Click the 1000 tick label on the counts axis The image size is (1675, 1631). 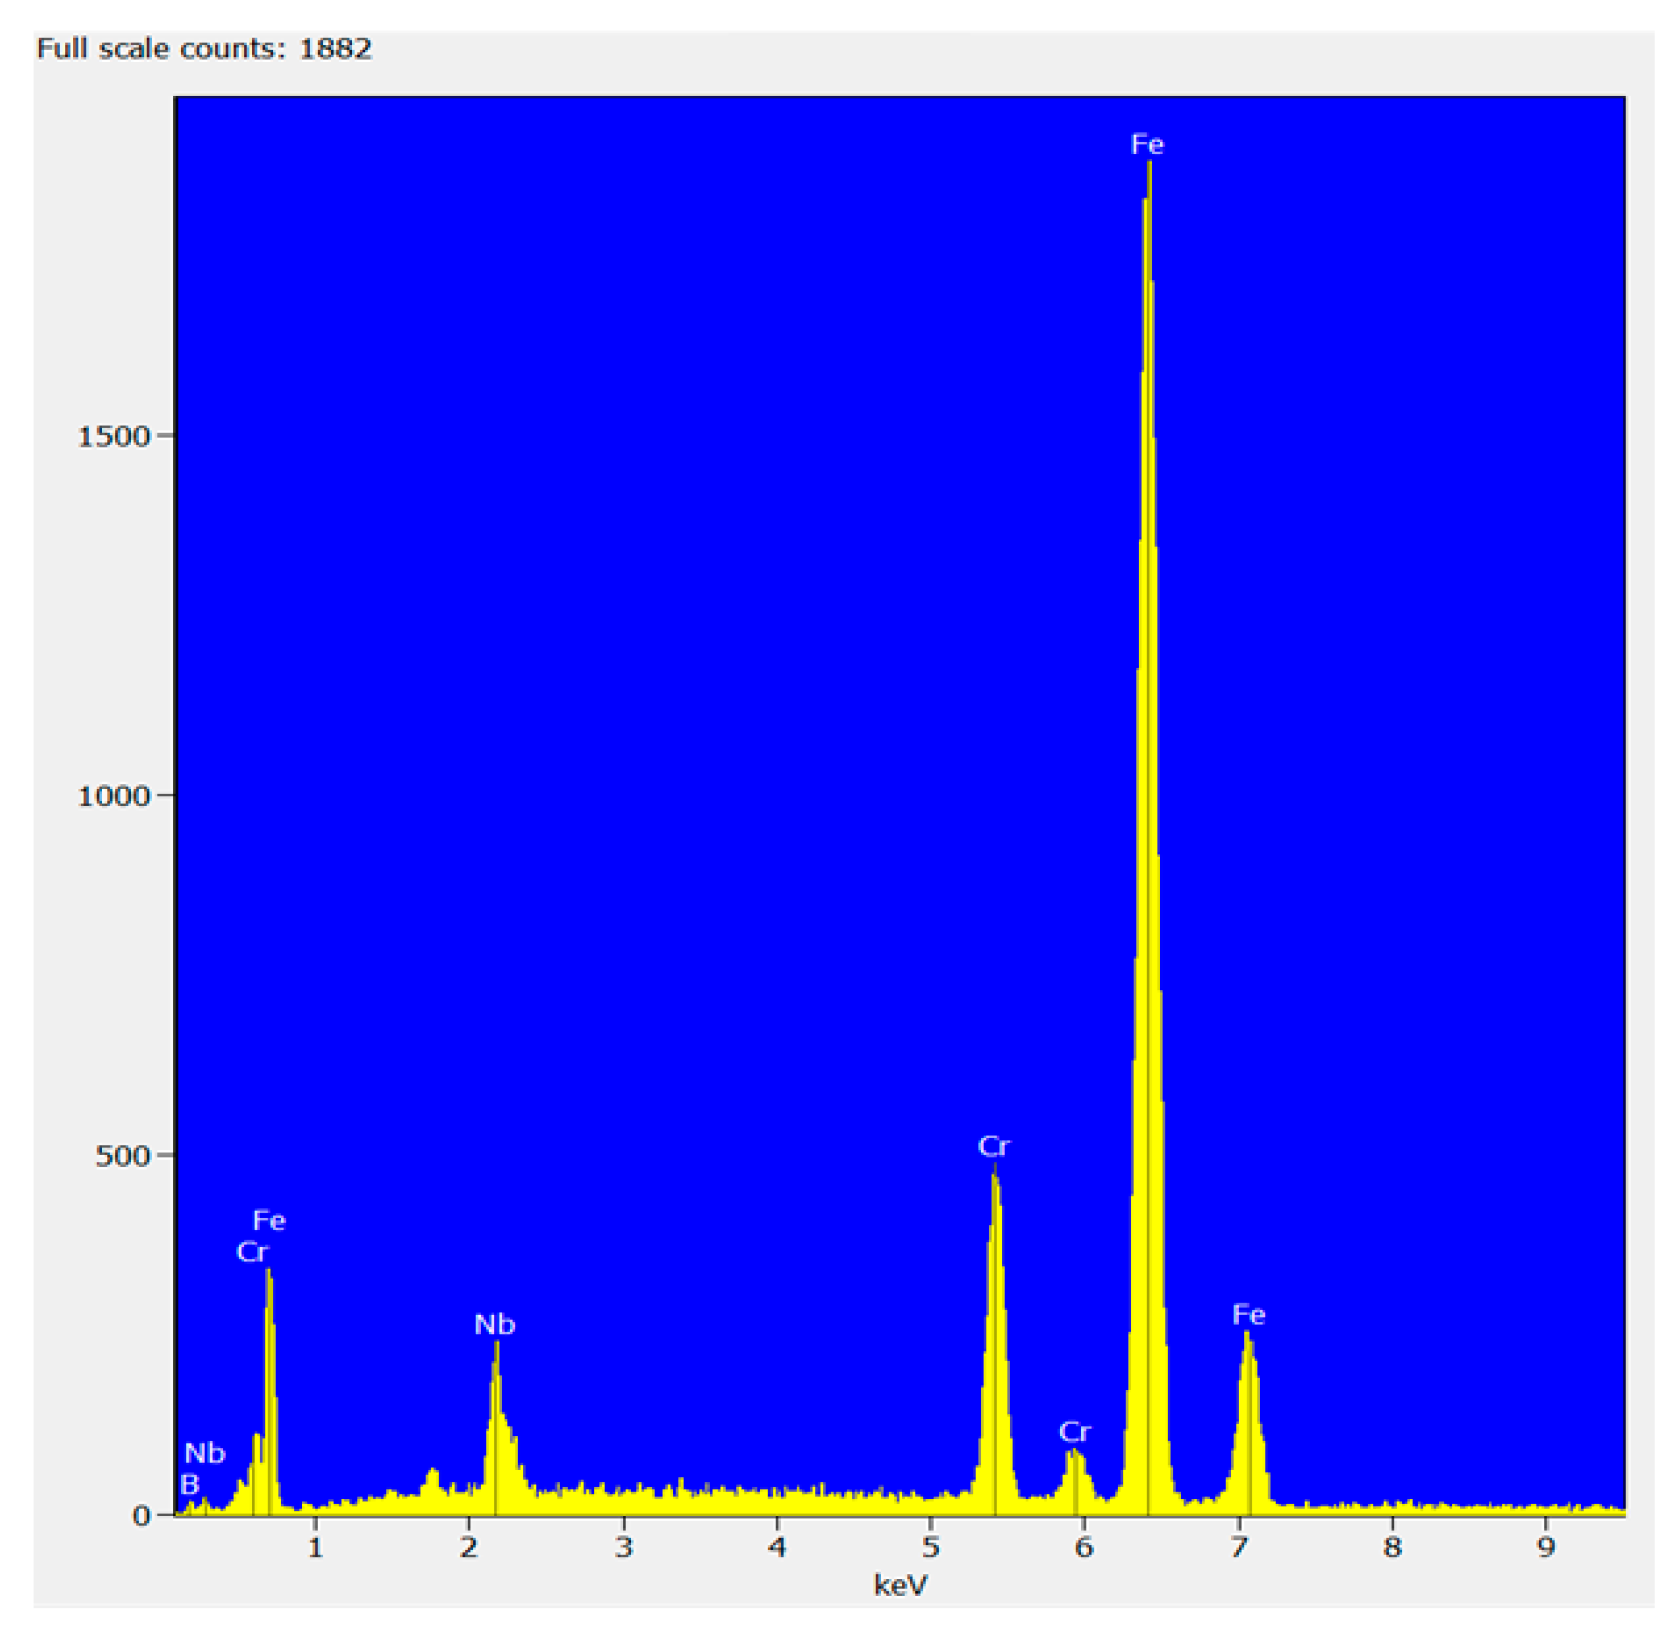click(113, 796)
